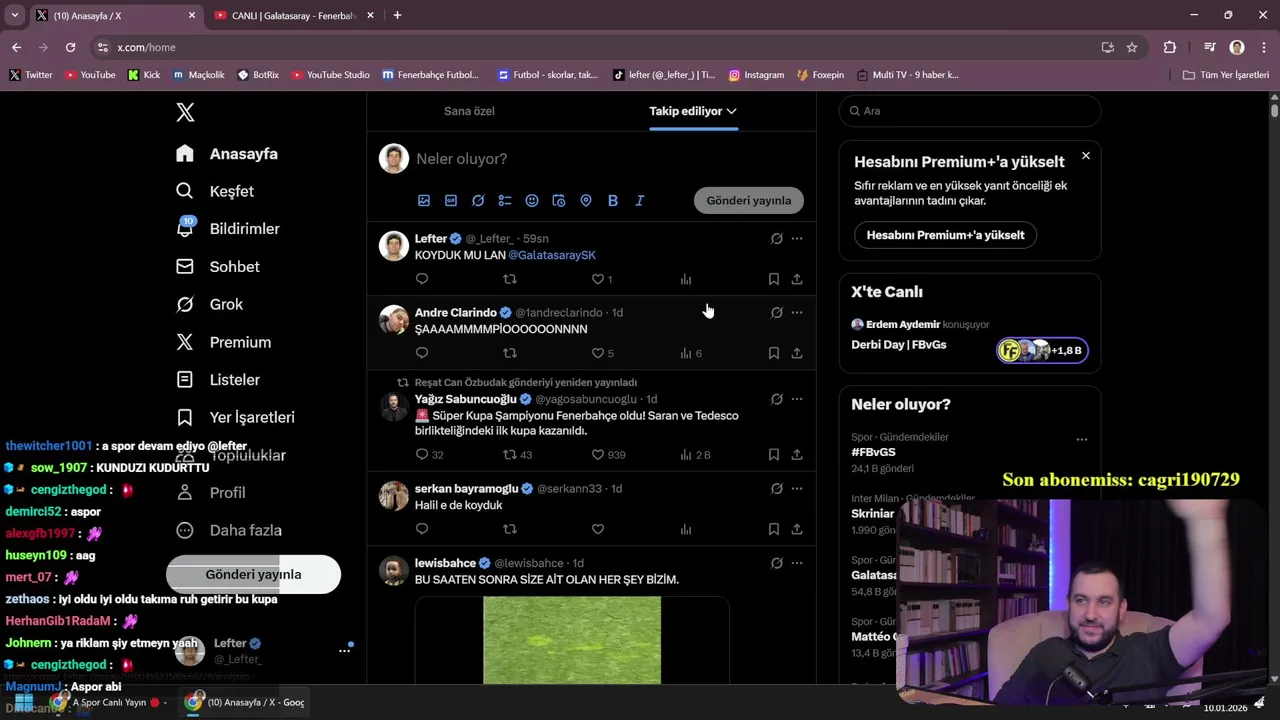This screenshot has height=720, width=1280.
Task: Click the Ara search field
Action: pos(970,111)
